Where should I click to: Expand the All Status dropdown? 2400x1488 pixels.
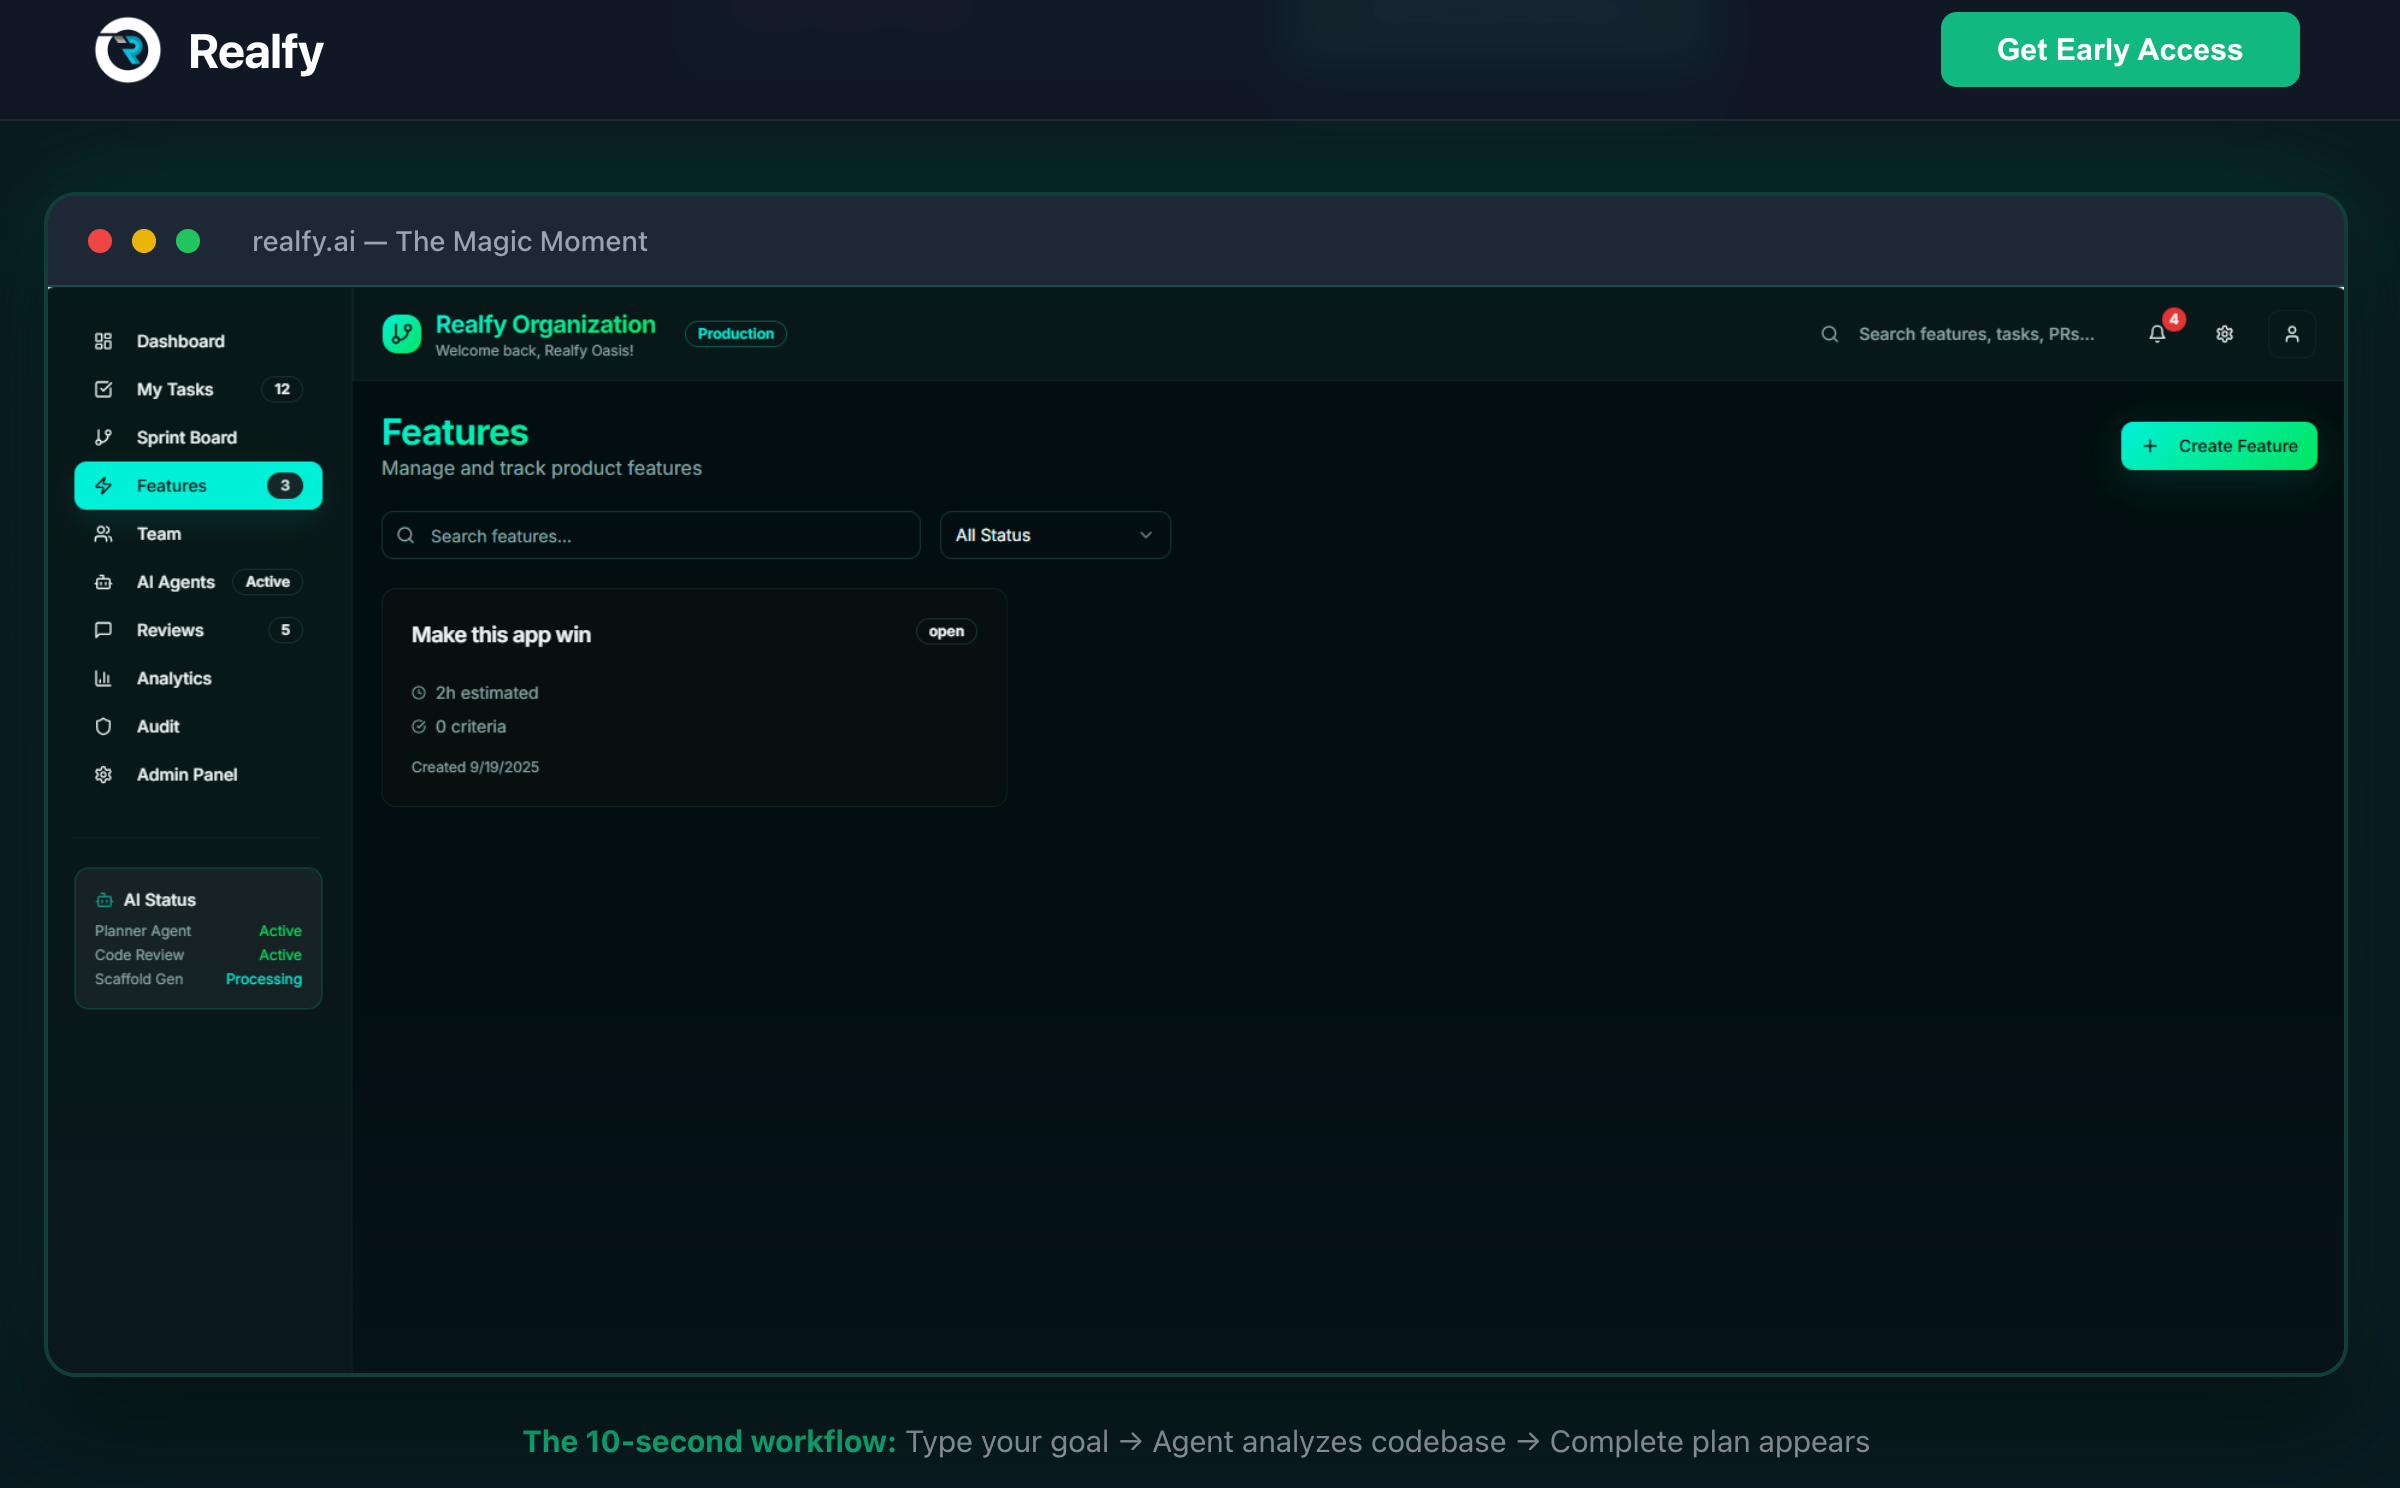coord(1054,535)
